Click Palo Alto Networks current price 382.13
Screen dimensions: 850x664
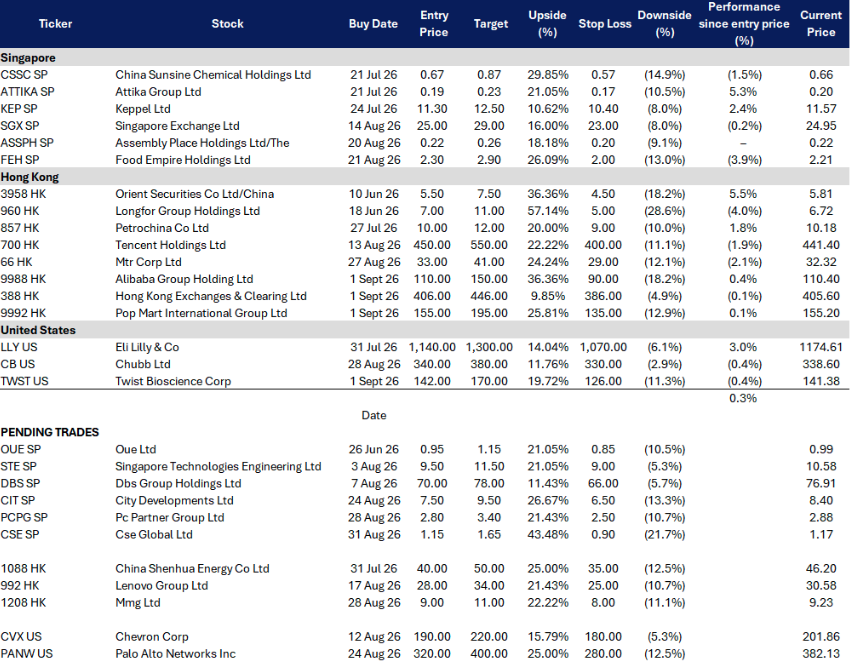pyautogui.click(x=821, y=654)
